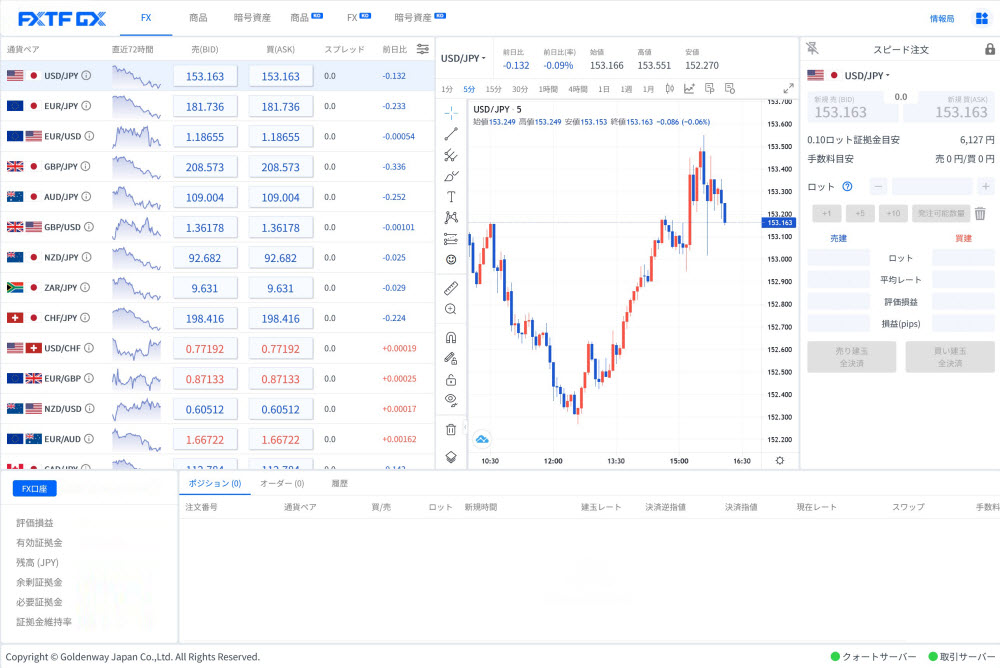Viewport: 1000px width, 668px height.
Task: Open the apps grid icon top right
Action: click(x=981, y=18)
